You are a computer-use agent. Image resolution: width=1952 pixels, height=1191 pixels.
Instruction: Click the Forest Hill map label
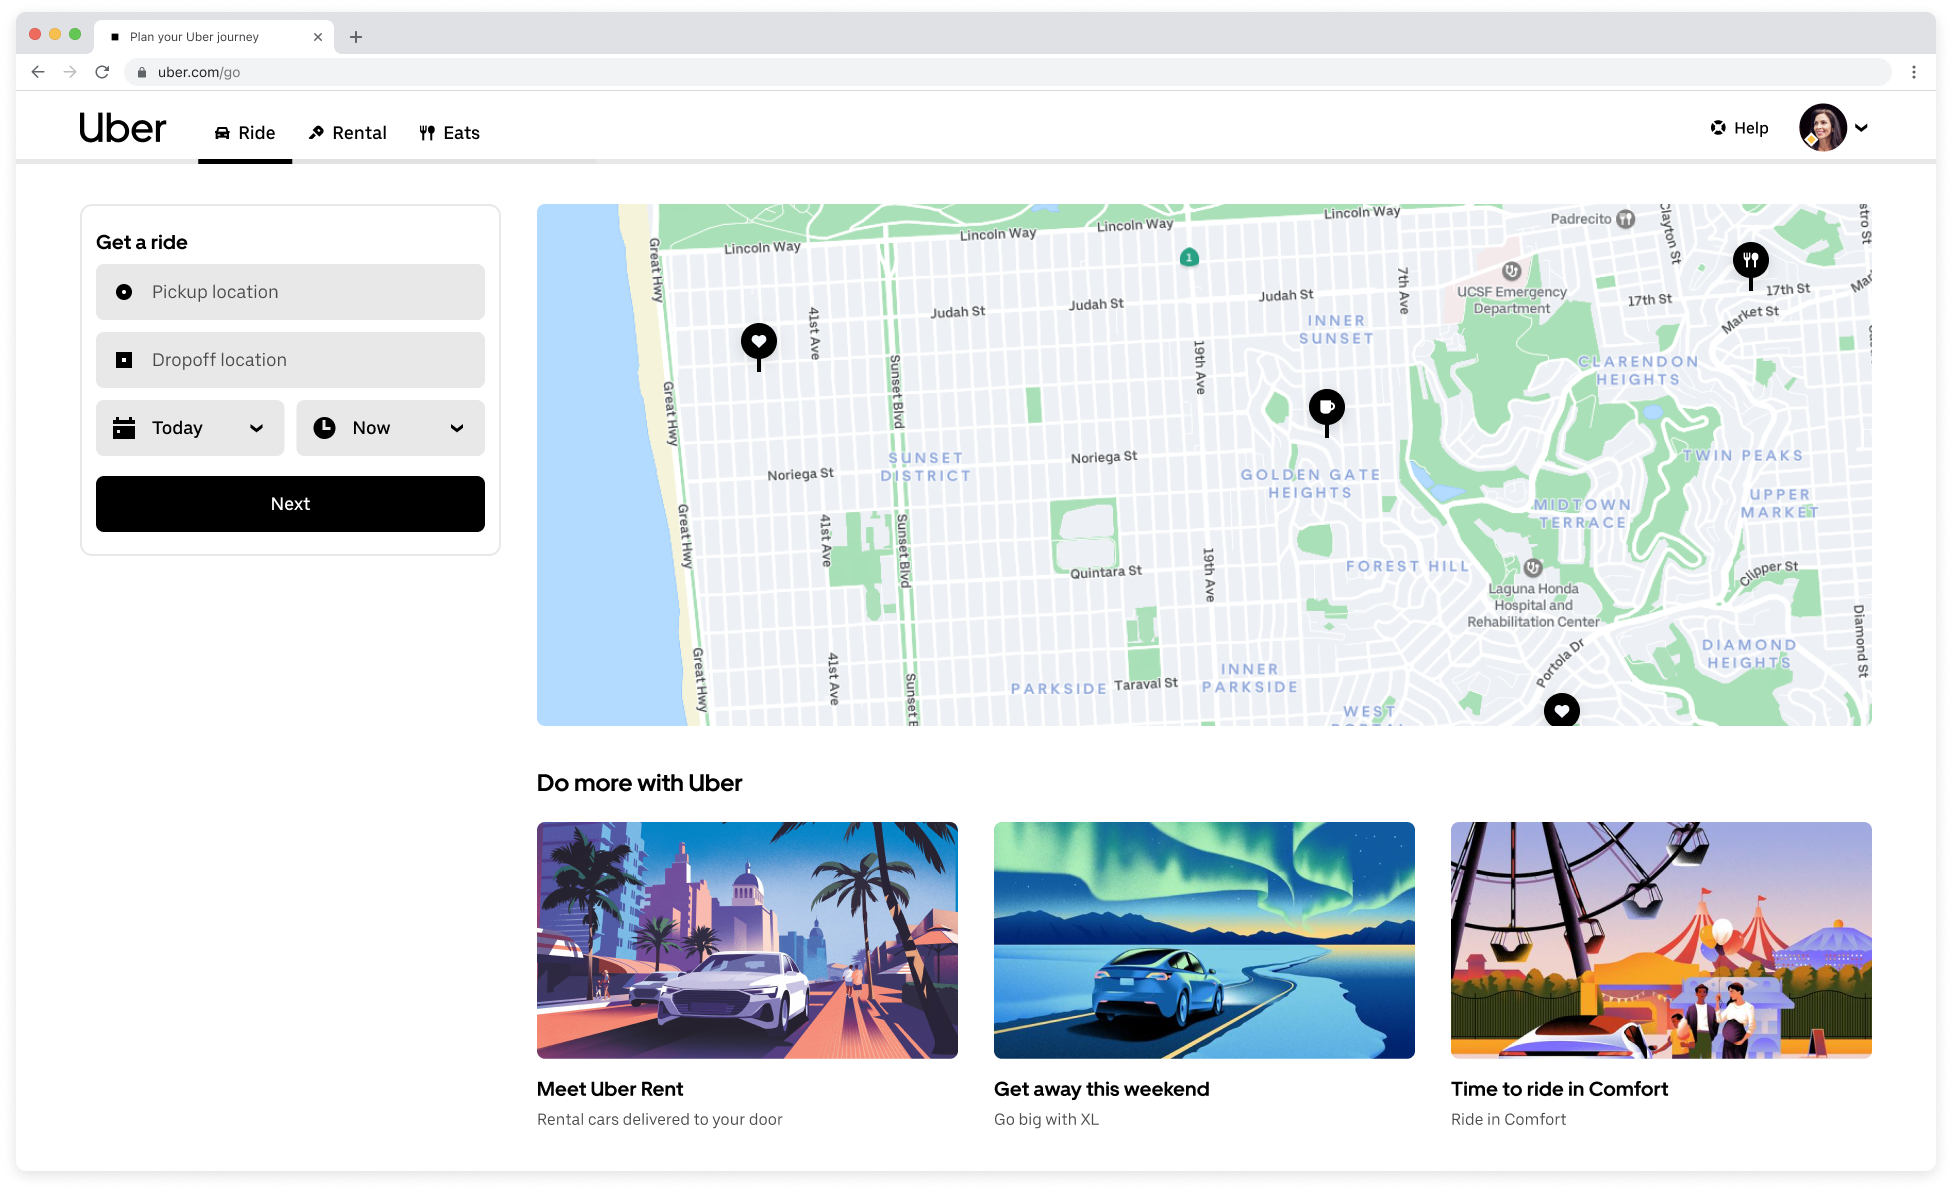1407,566
